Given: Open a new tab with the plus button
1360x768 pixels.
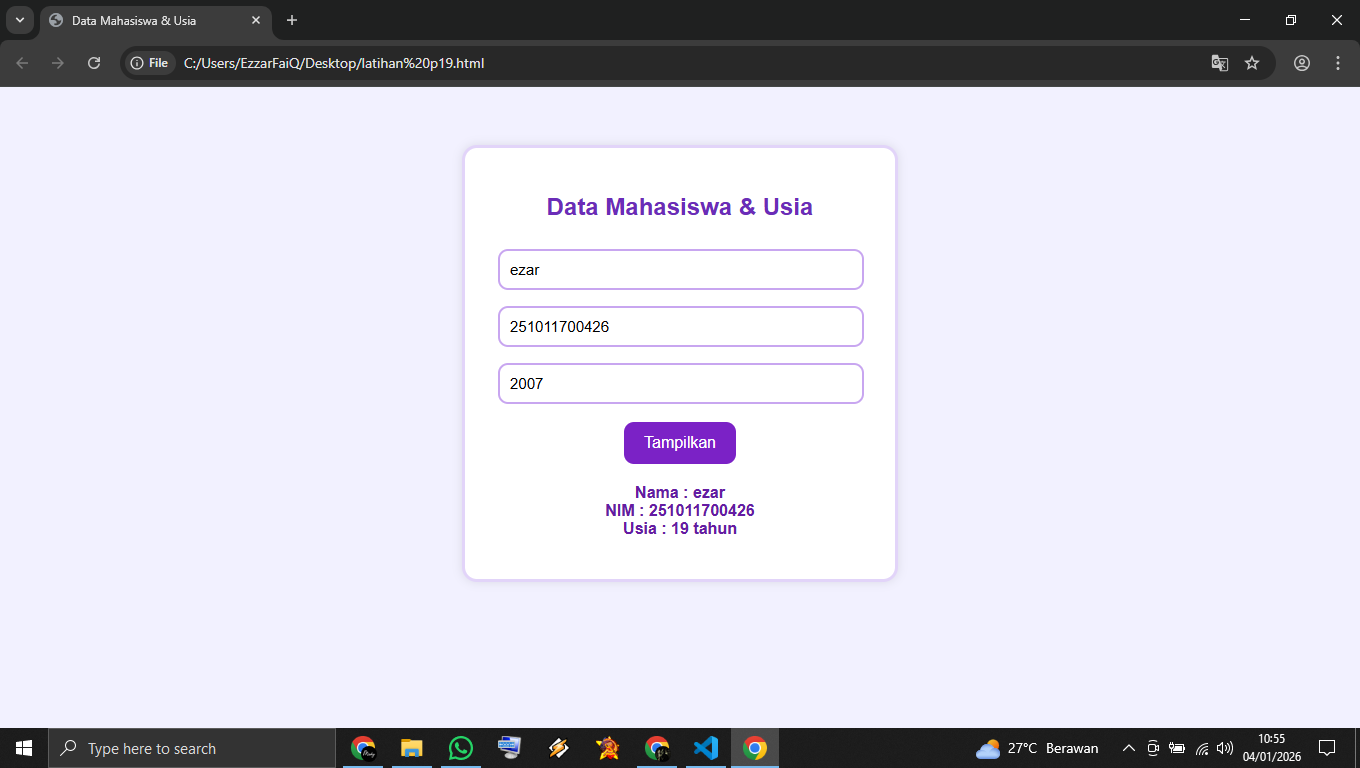Looking at the screenshot, I should [292, 20].
